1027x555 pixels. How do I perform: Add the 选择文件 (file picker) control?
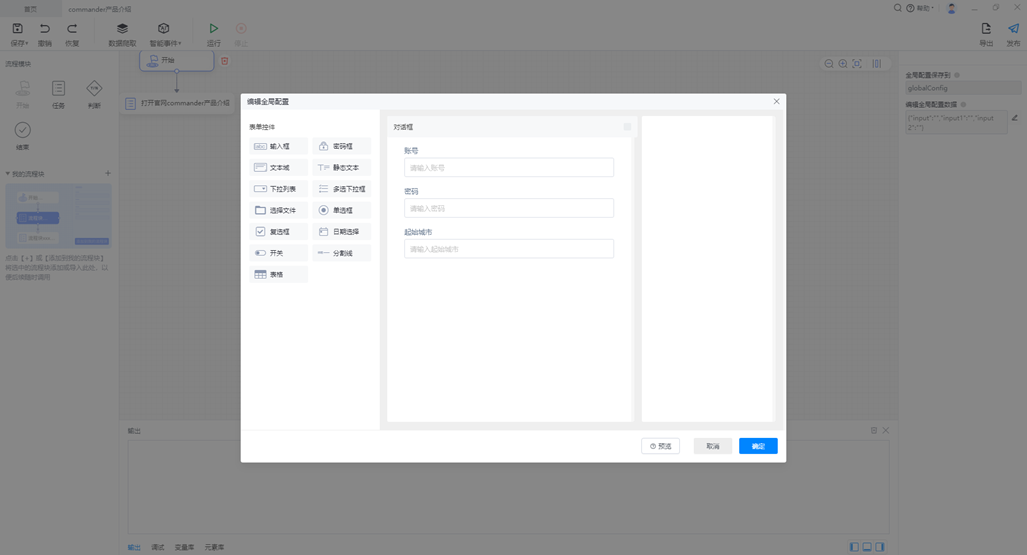(x=279, y=210)
